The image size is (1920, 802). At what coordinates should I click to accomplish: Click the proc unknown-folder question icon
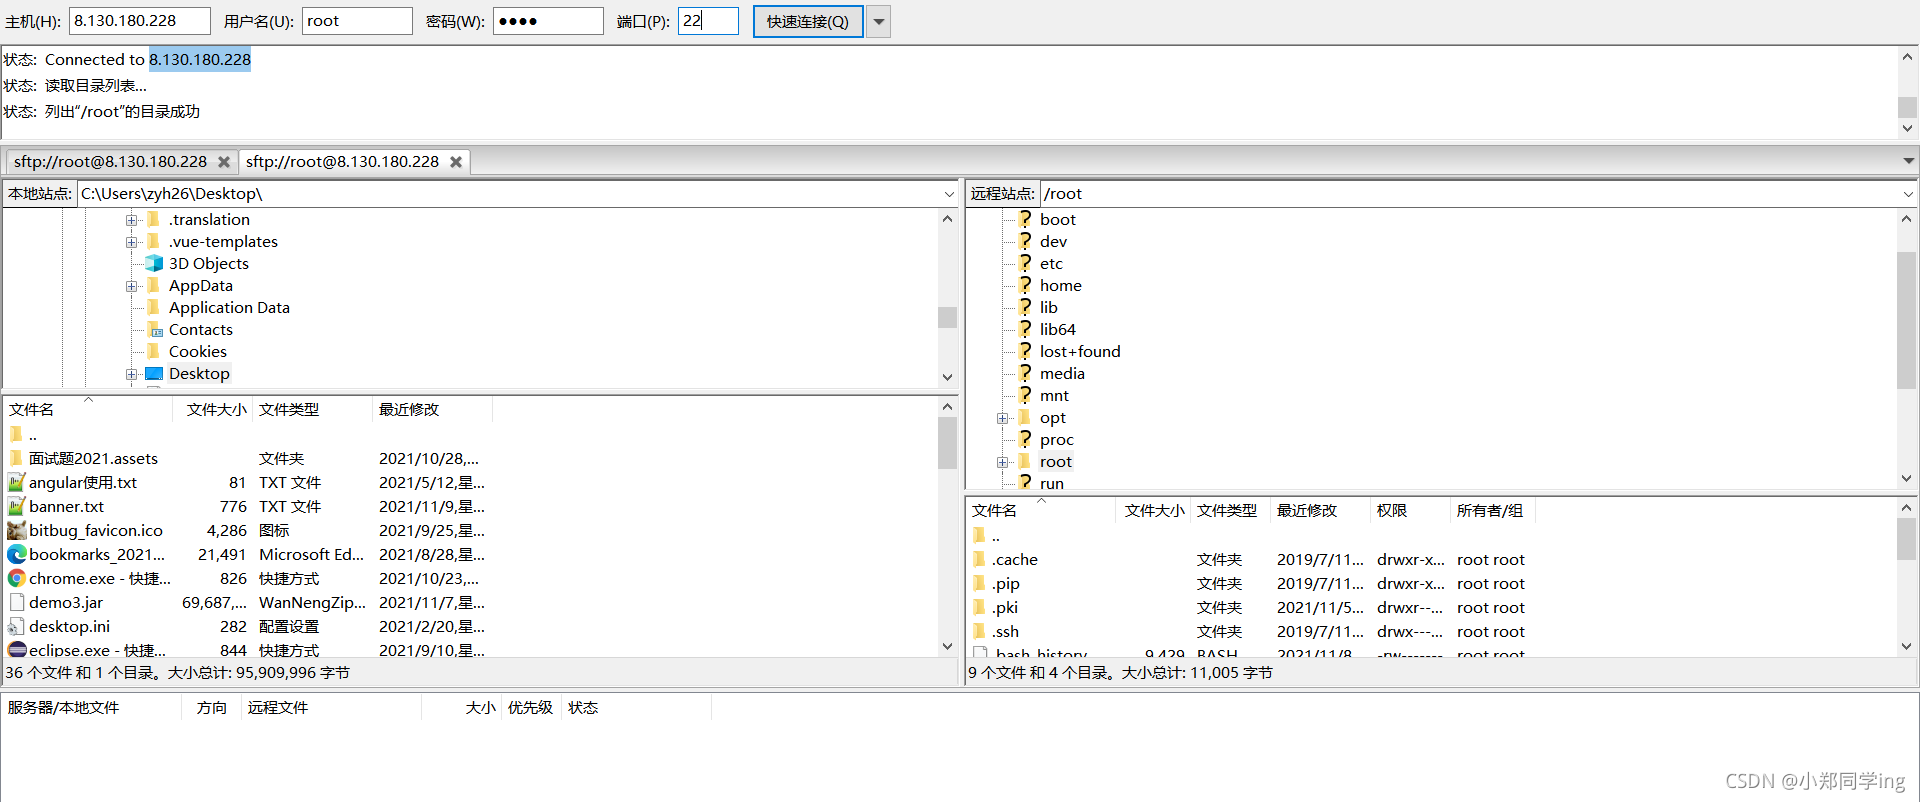point(1025,439)
